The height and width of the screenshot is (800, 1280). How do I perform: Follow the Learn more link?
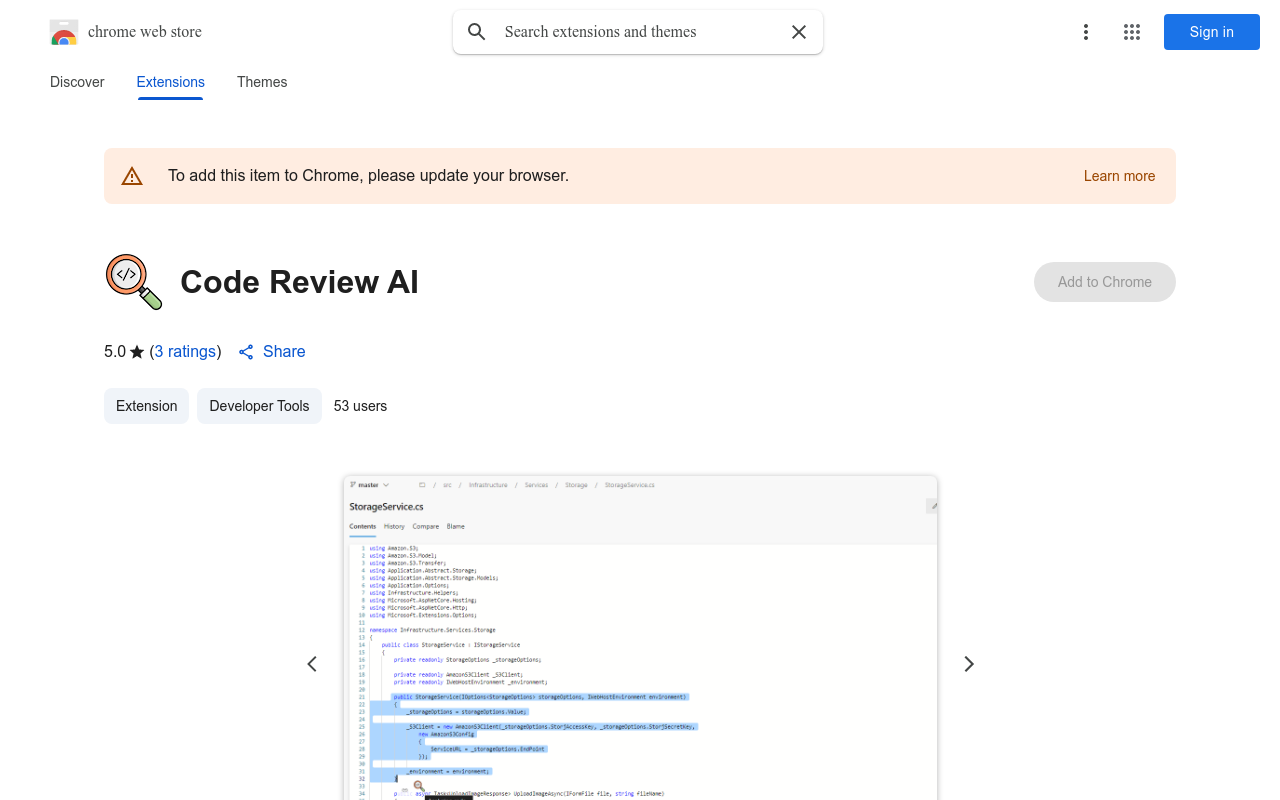pos(1119,176)
